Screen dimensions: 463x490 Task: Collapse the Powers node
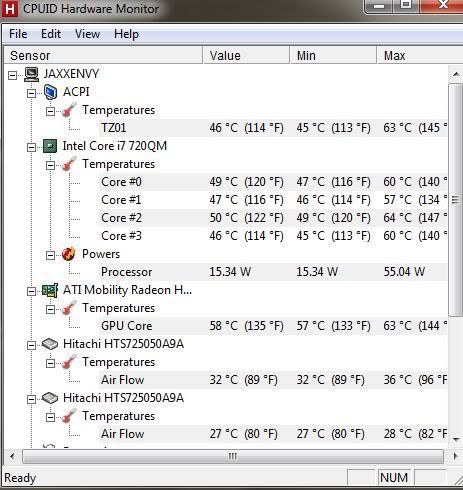[x=50, y=256]
